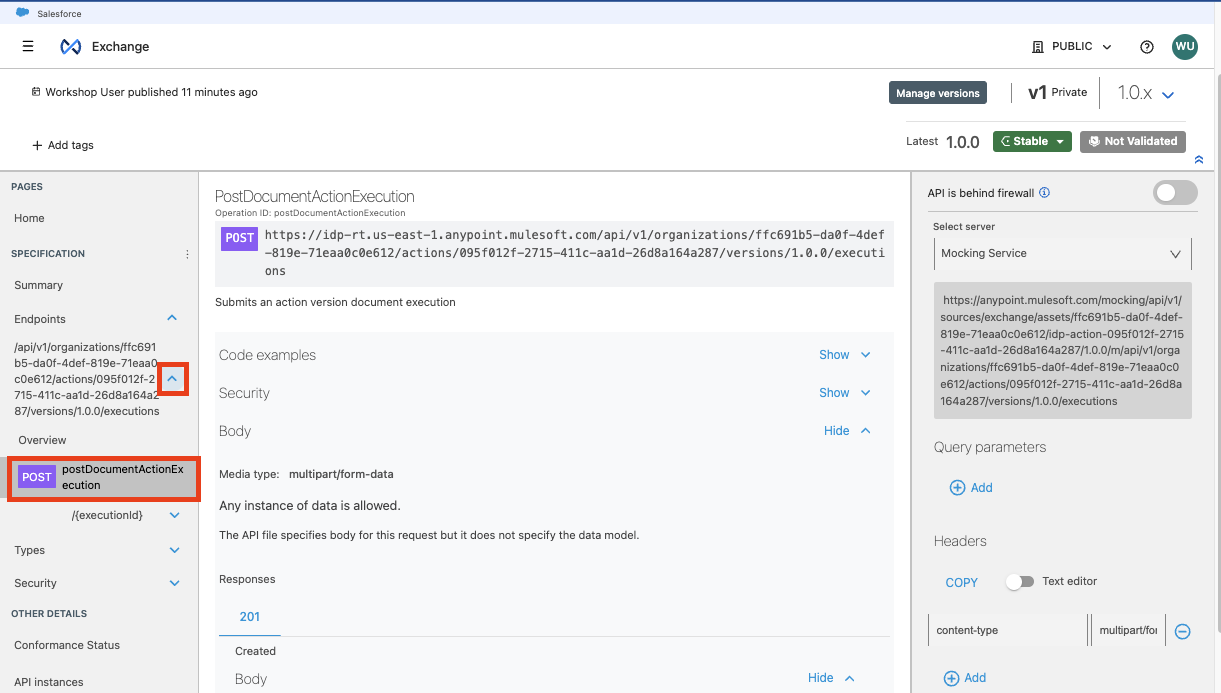Click COPY in the Headers section
Viewport: 1221px width, 693px height.
(961, 582)
